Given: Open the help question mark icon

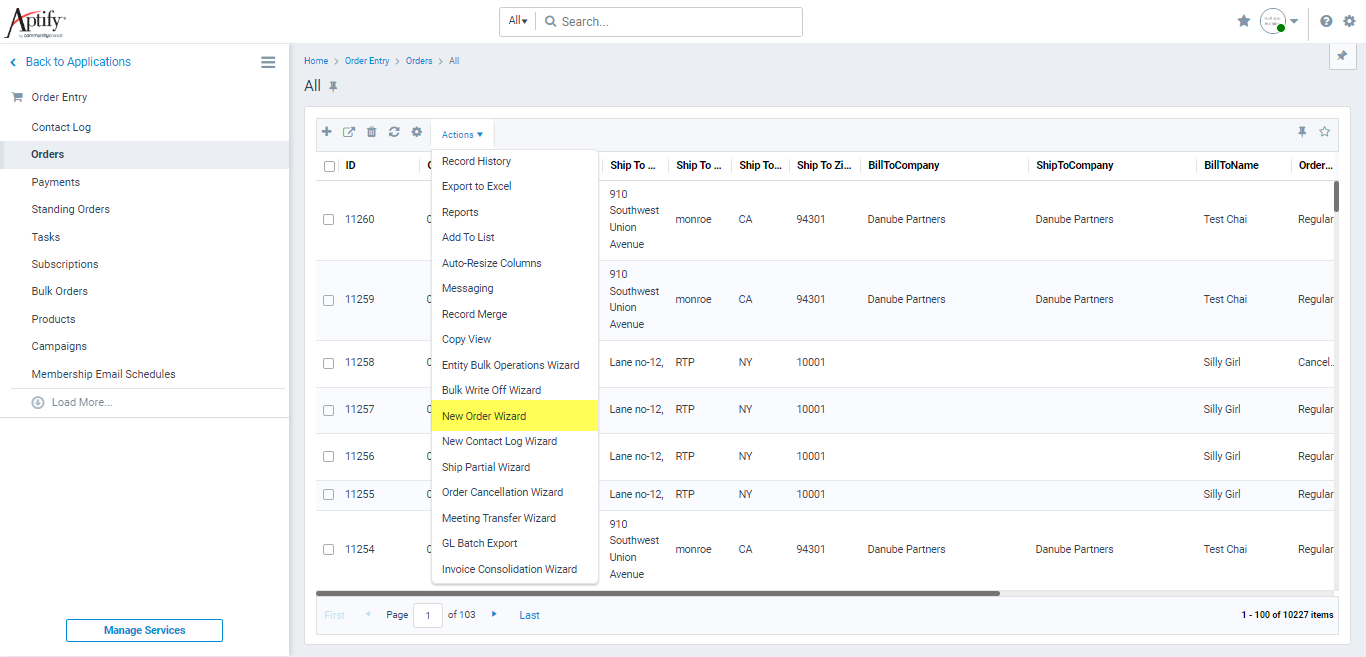Looking at the screenshot, I should (1326, 21).
